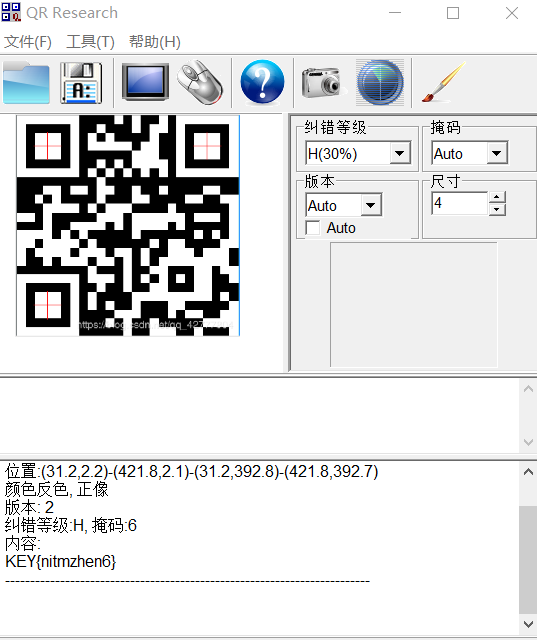Image resolution: width=537 pixels, height=640 pixels.
Task: Close the QR Research window
Action: 512,13
